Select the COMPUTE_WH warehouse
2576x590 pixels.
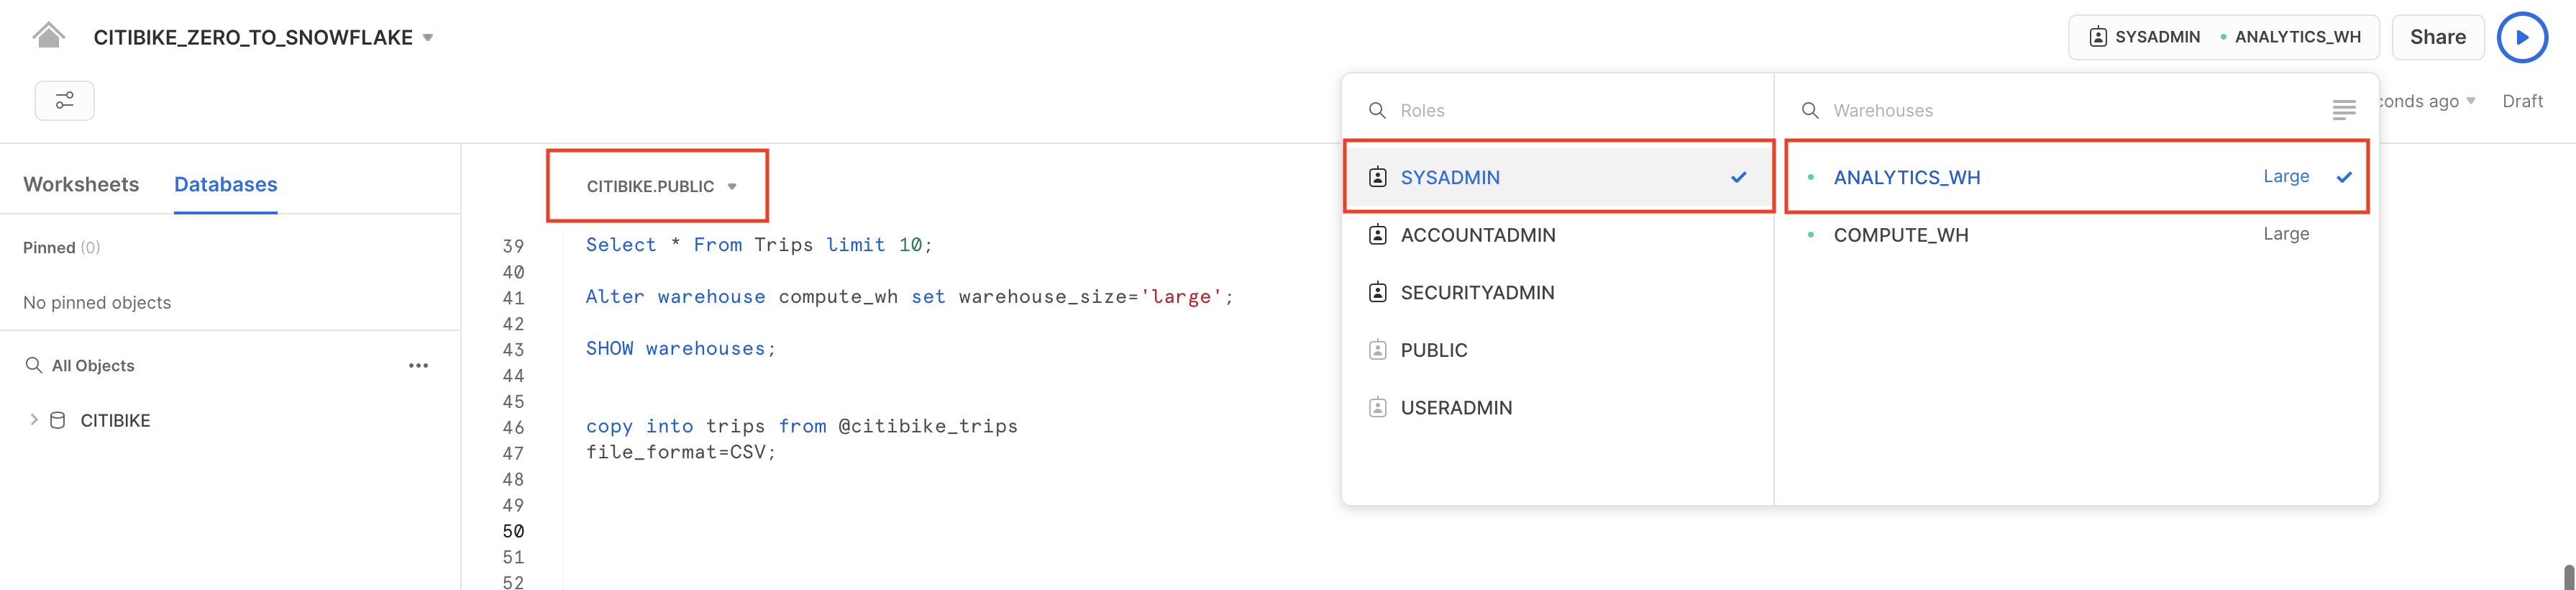point(2077,235)
